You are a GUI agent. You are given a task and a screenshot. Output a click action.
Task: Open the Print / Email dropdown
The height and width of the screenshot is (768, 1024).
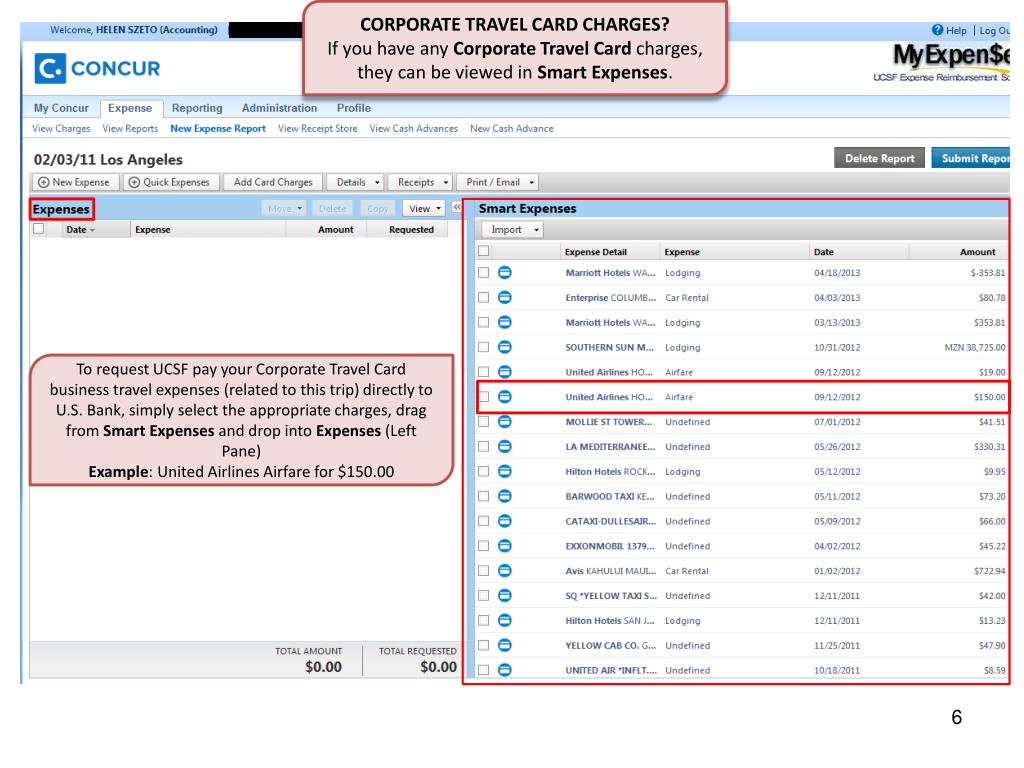point(498,183)
